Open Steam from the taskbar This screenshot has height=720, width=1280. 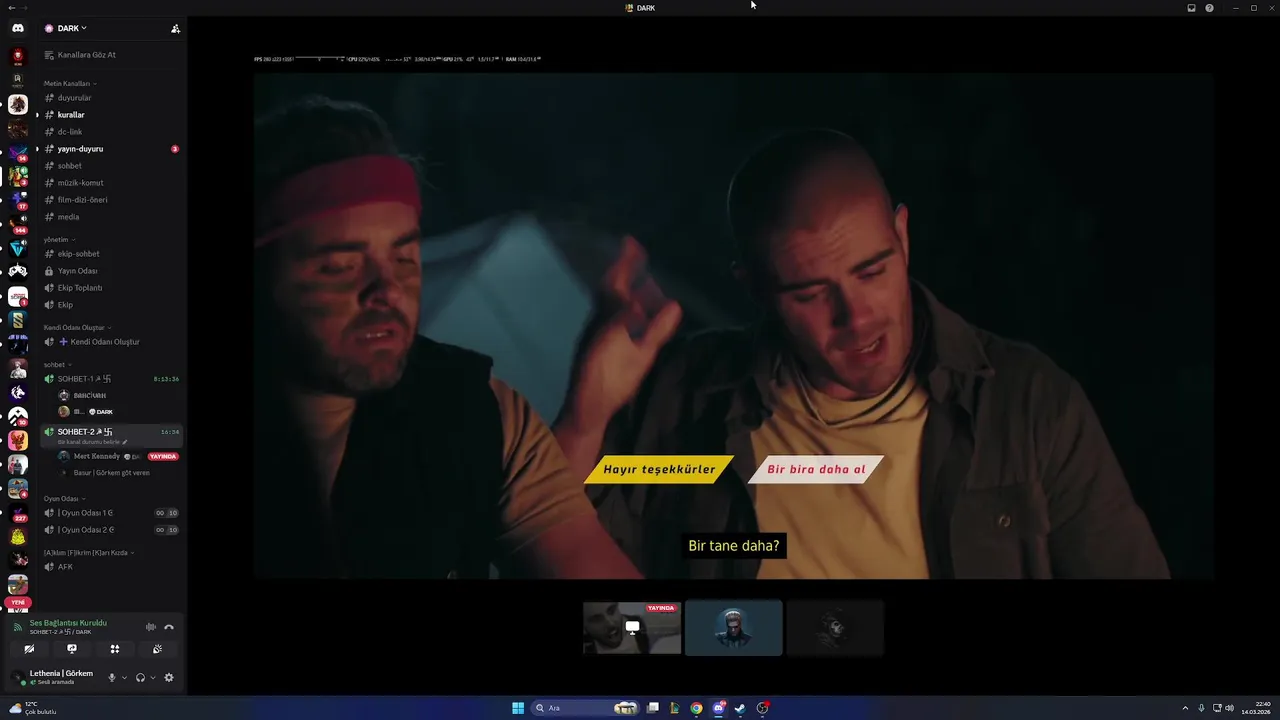740,708
